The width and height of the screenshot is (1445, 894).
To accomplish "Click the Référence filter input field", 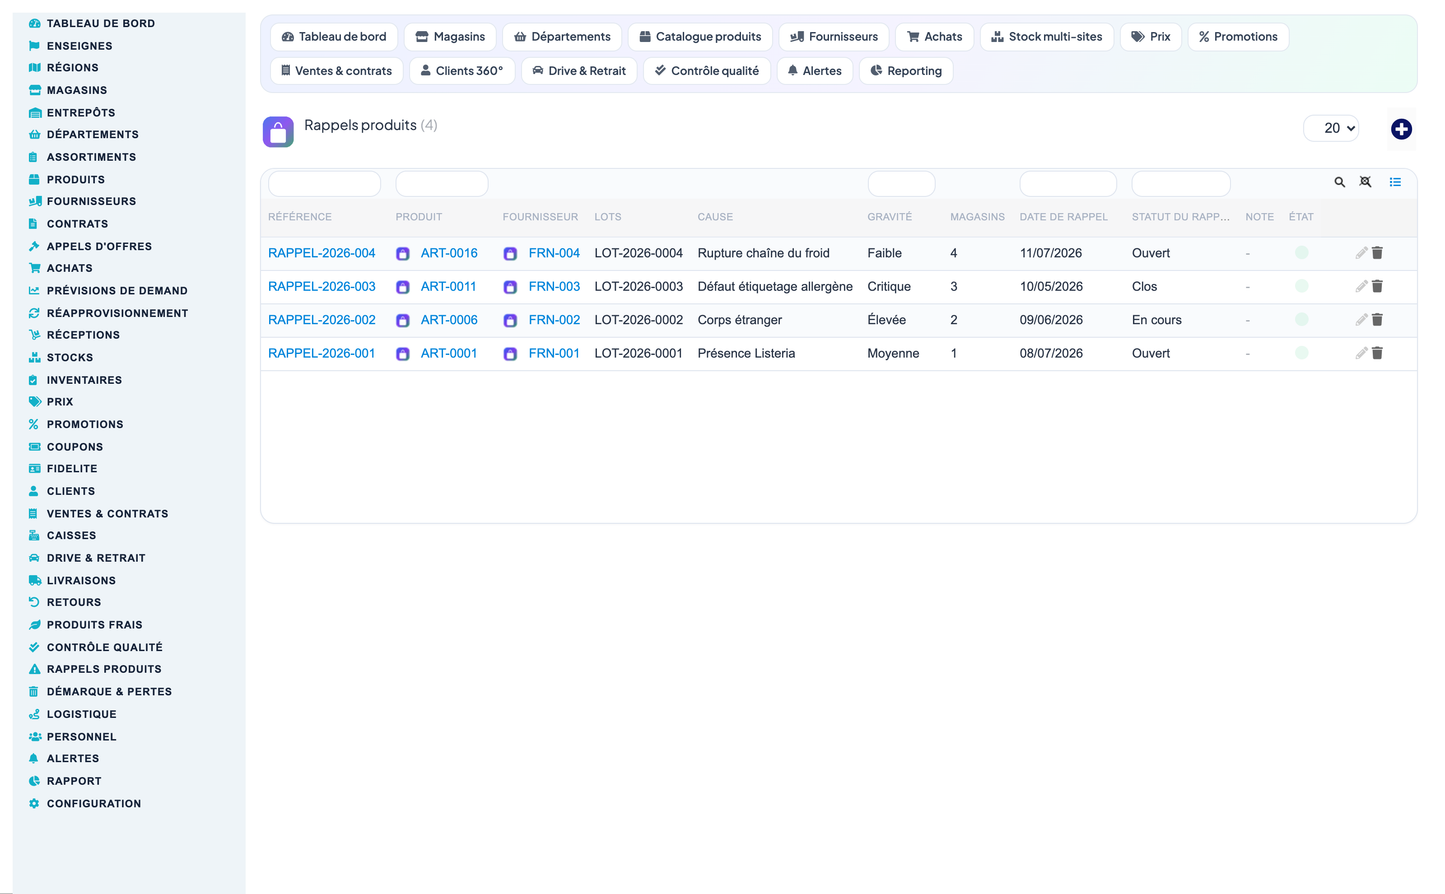I will [x=325, y=184].
